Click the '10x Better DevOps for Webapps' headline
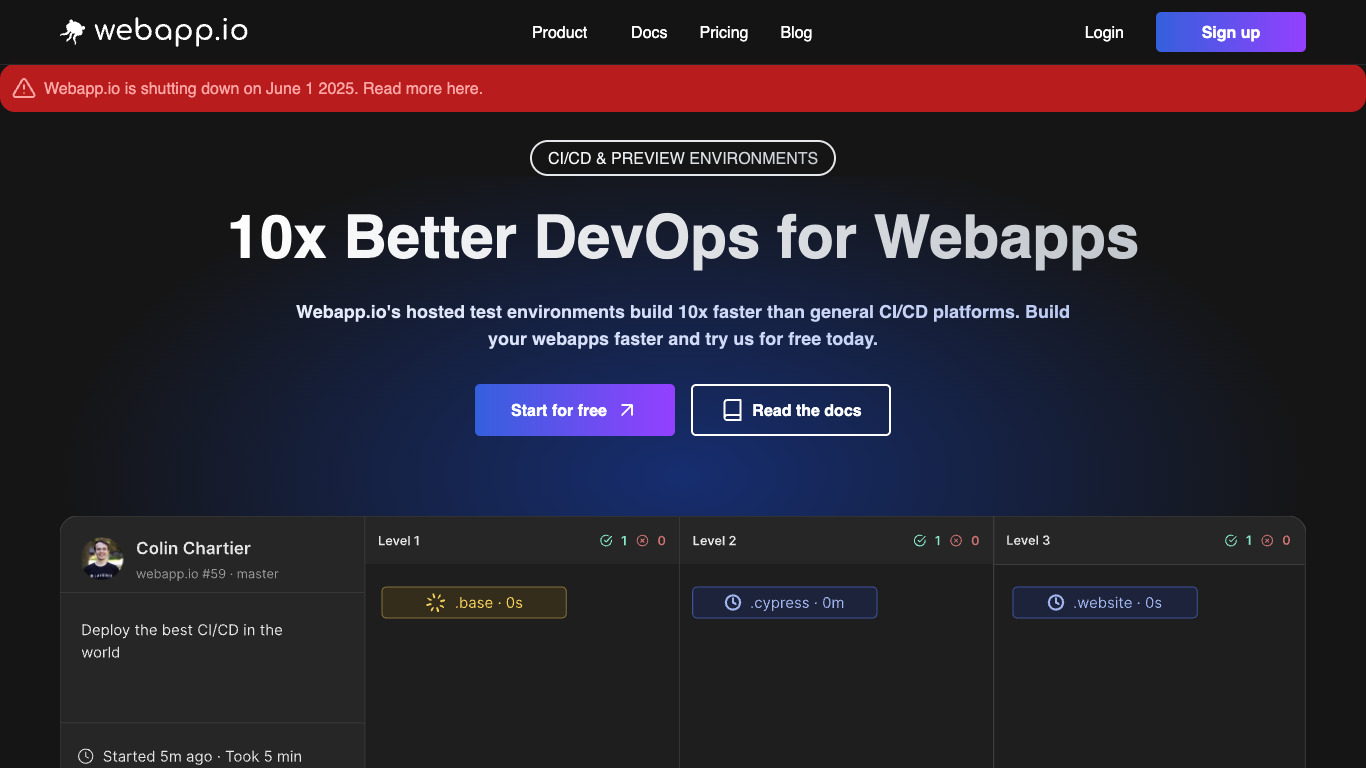Viewport: 1366px width, 768px height. 683,238
